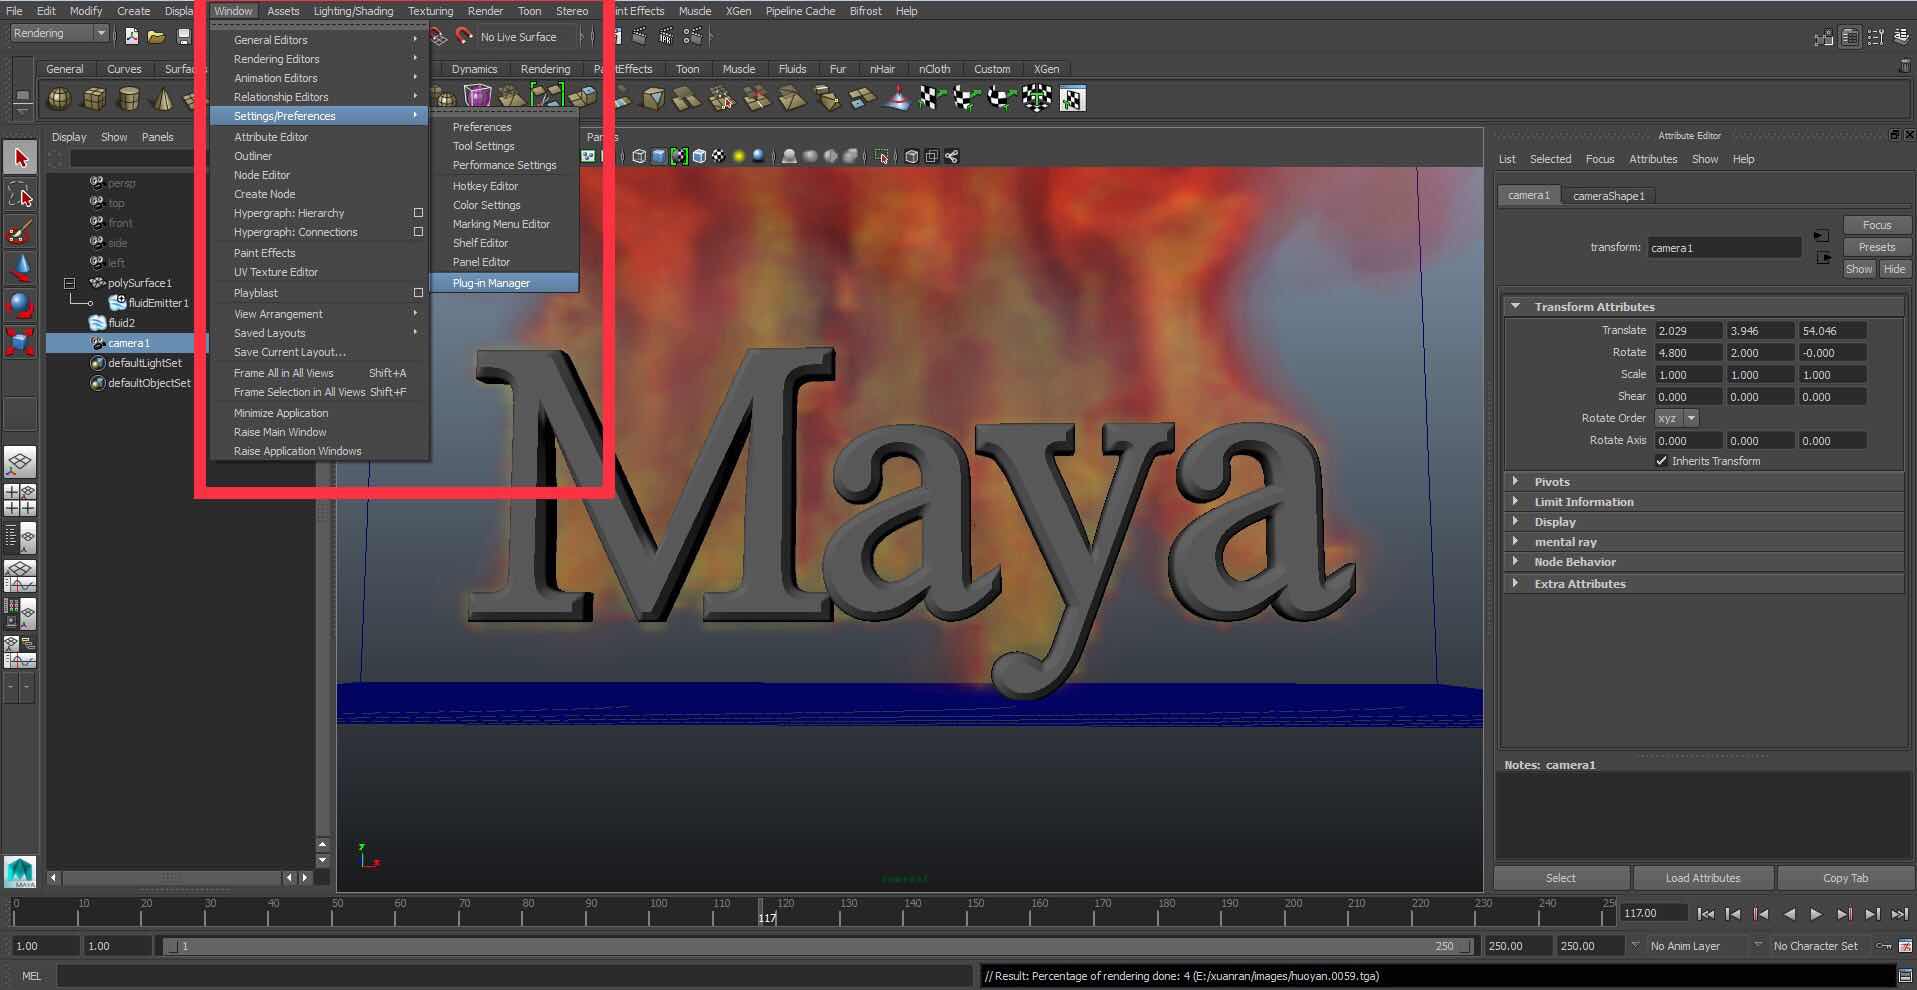
Task: Click the go to start of range button
Action: (x=1706, y=913)
